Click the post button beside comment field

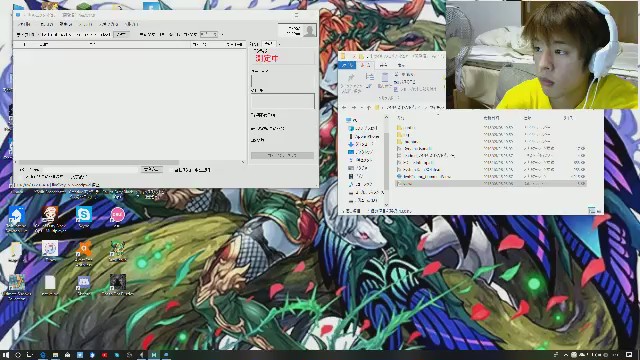pos(151,169)
